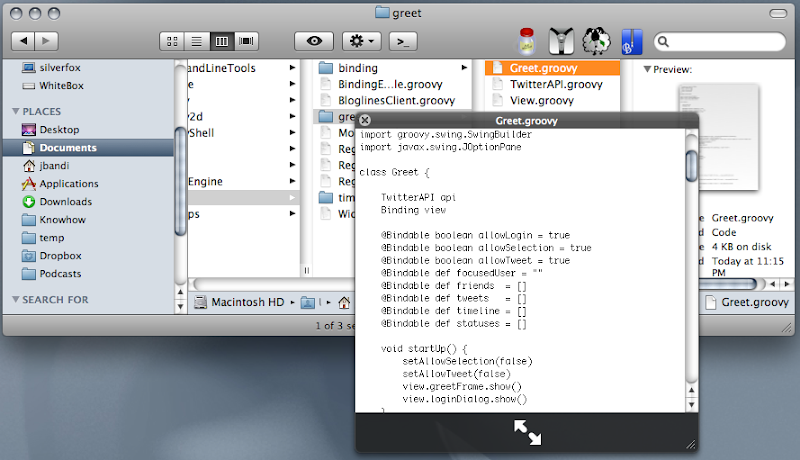Click the jar icon in toolbar
This screenshot has width=800, height=460.
(x=527, y=41)
